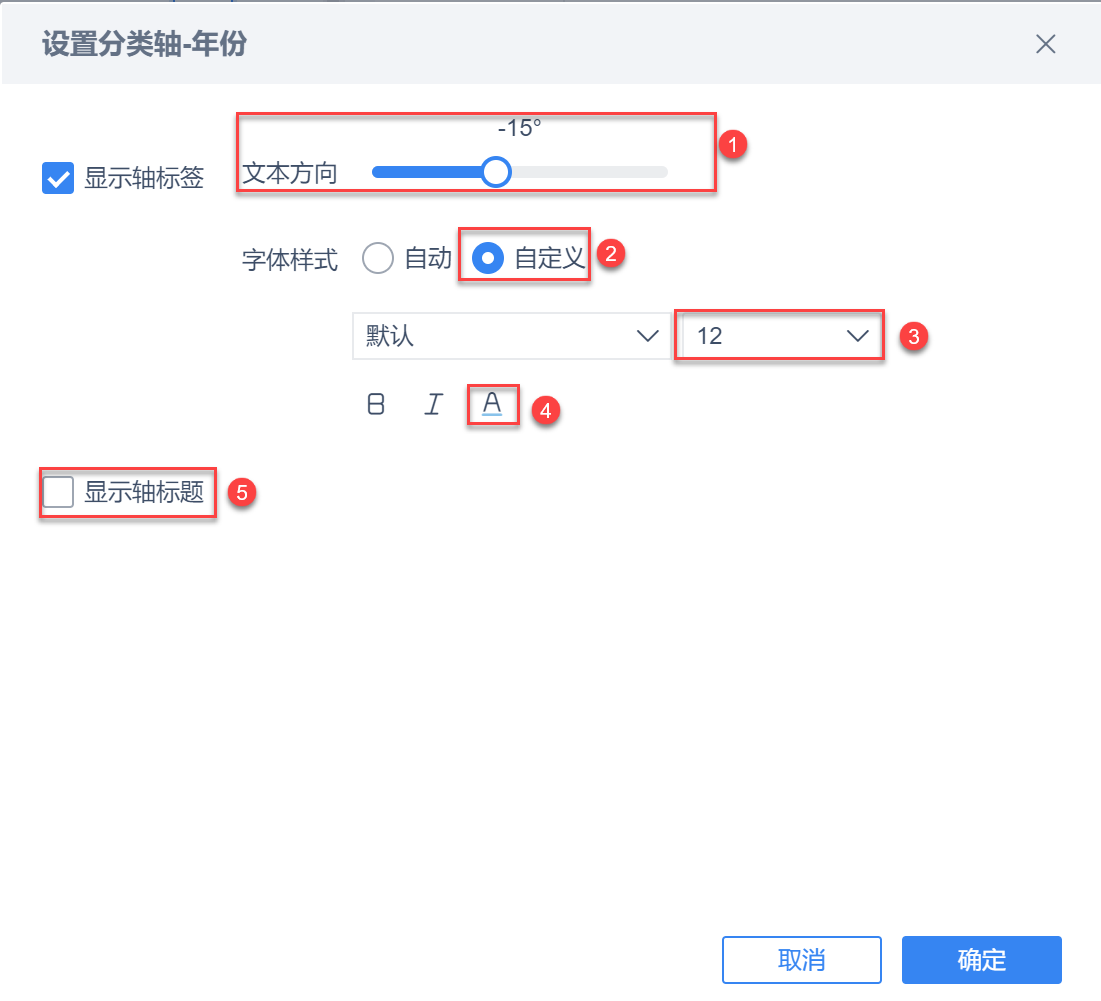Click the dialog title 设置分类轴-年份
This screenshot has height=1001, width=1101.
[144, 44]
